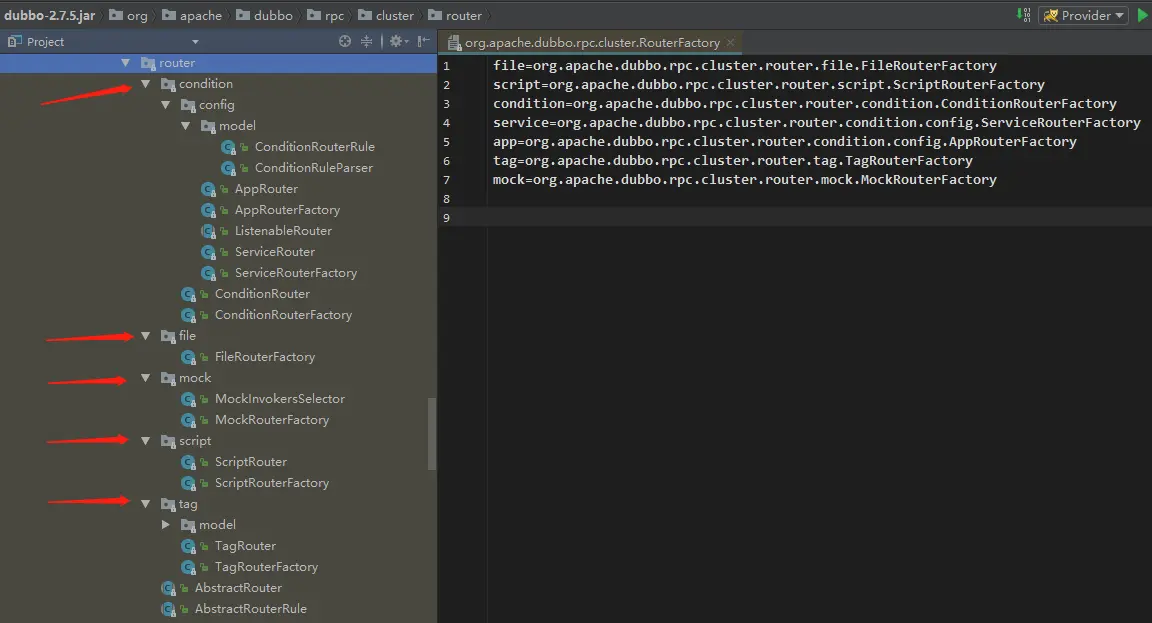This screenshot has height=623, width=1152.
Task: Select the org.apache.dubbo.rpc.cluster.RouterFactory tab
Action: pyautogui.click(x=591, y=43)
